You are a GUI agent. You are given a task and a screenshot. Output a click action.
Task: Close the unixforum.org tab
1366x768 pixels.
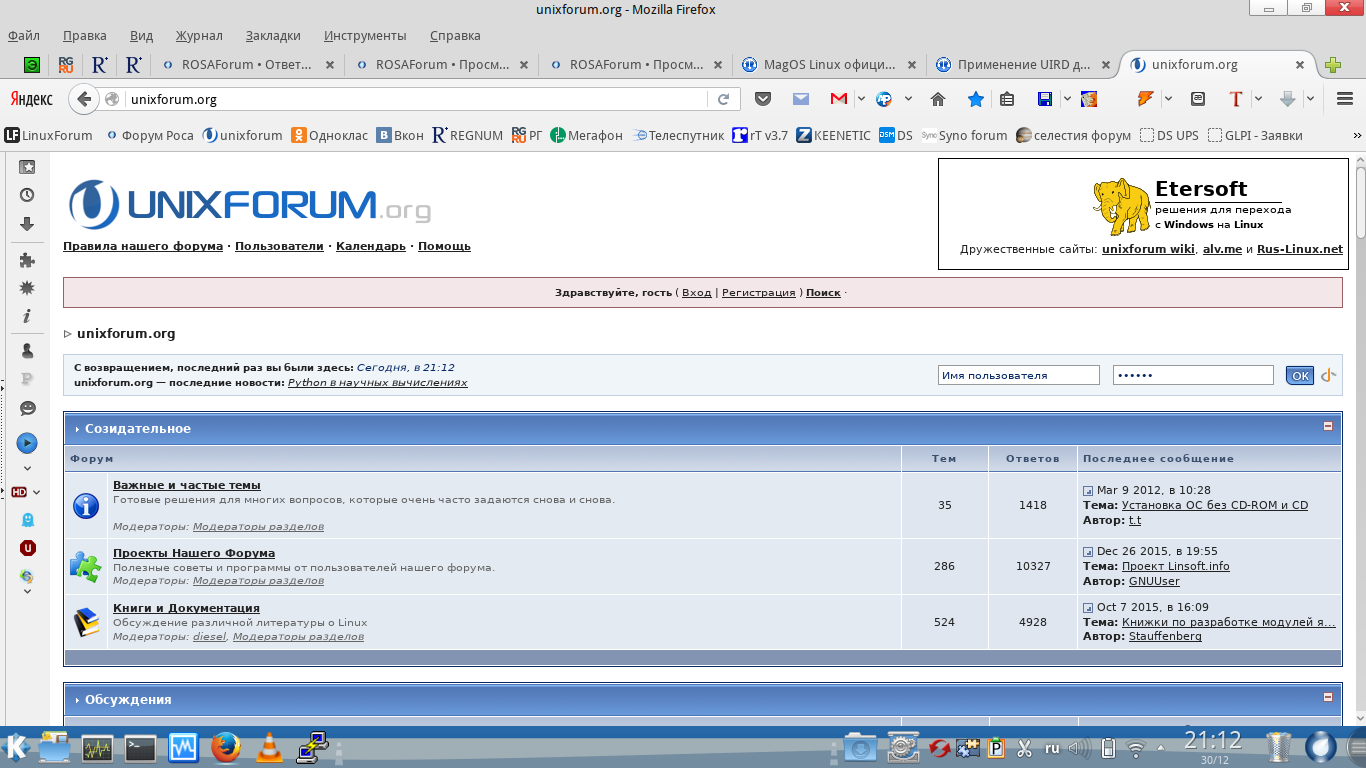click(x=1300, y=65)
